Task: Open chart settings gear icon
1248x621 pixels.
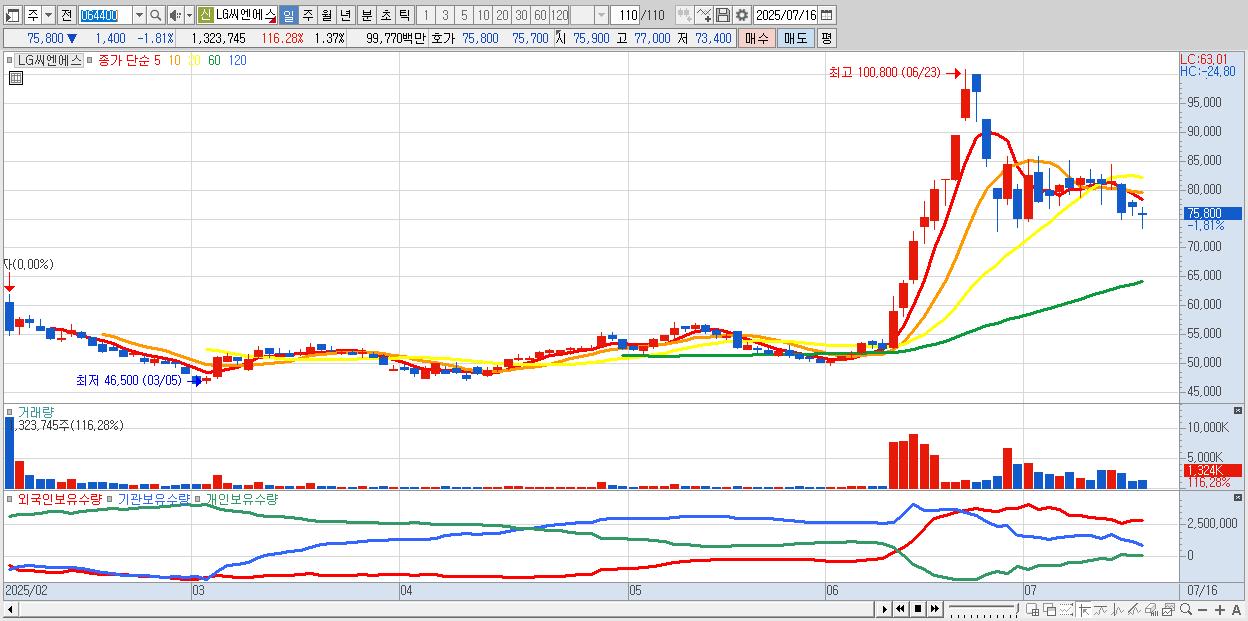Action: coord(741,15)
